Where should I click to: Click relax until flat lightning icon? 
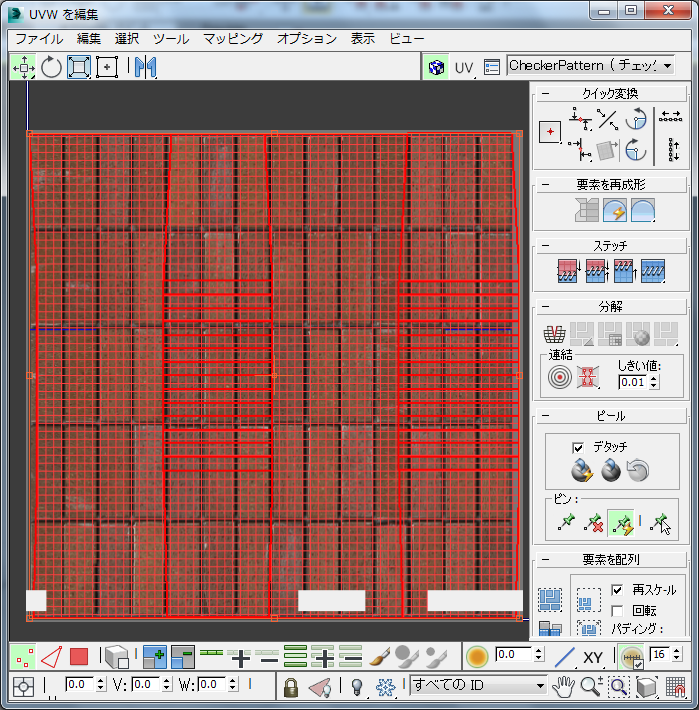pos(614,210)
